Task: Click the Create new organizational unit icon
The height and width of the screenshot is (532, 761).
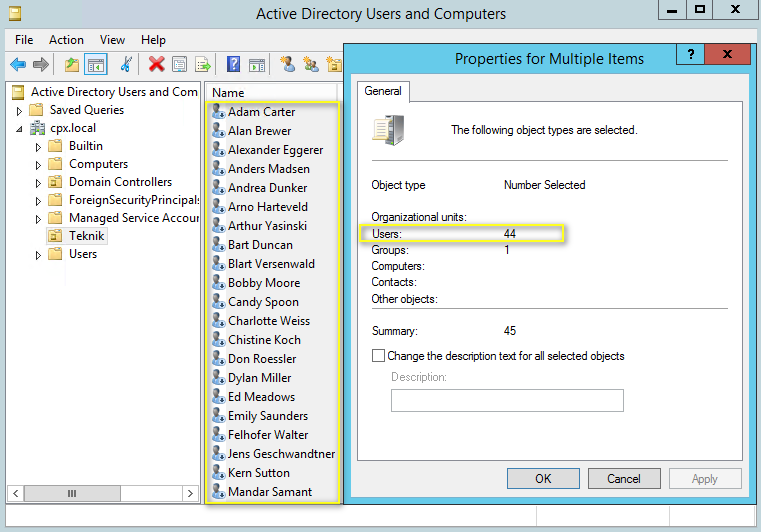Action: coord(334,64)
